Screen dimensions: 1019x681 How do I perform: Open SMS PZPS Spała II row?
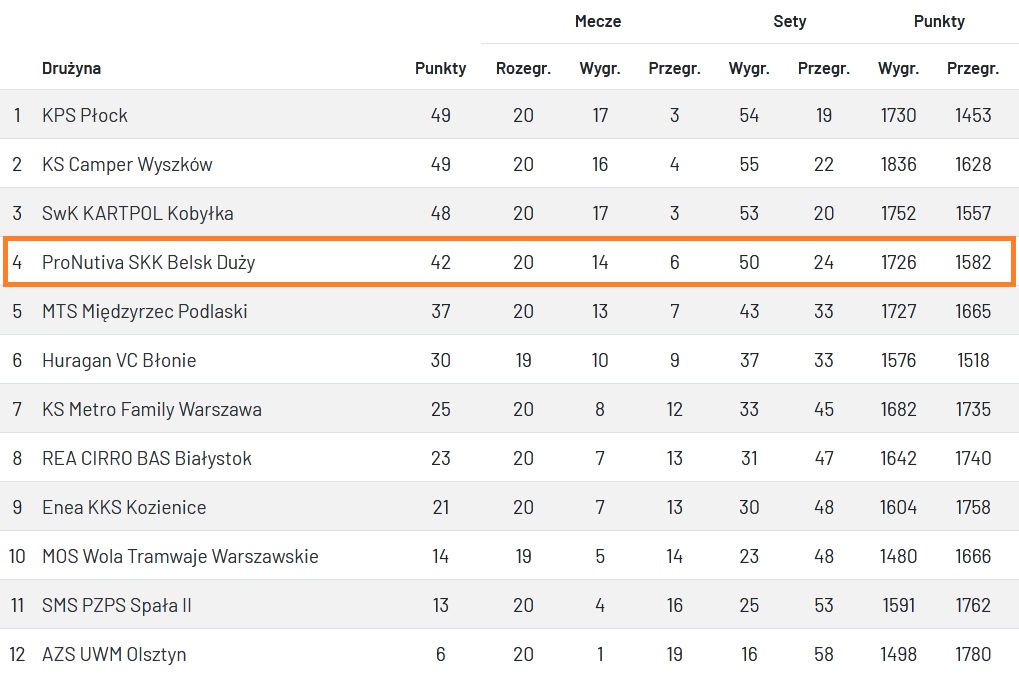click(116, 605)
